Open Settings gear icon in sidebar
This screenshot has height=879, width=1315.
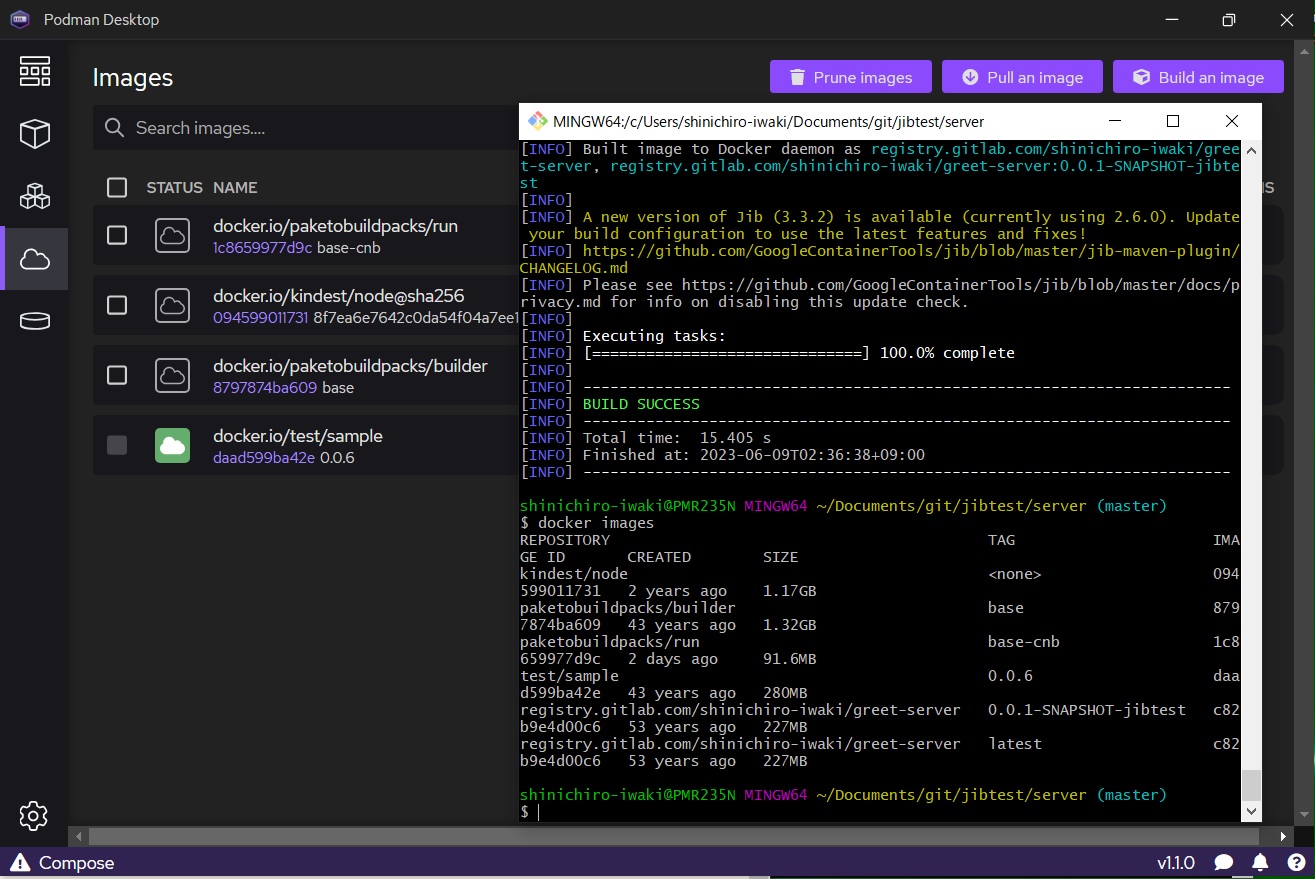coord(34,815)
